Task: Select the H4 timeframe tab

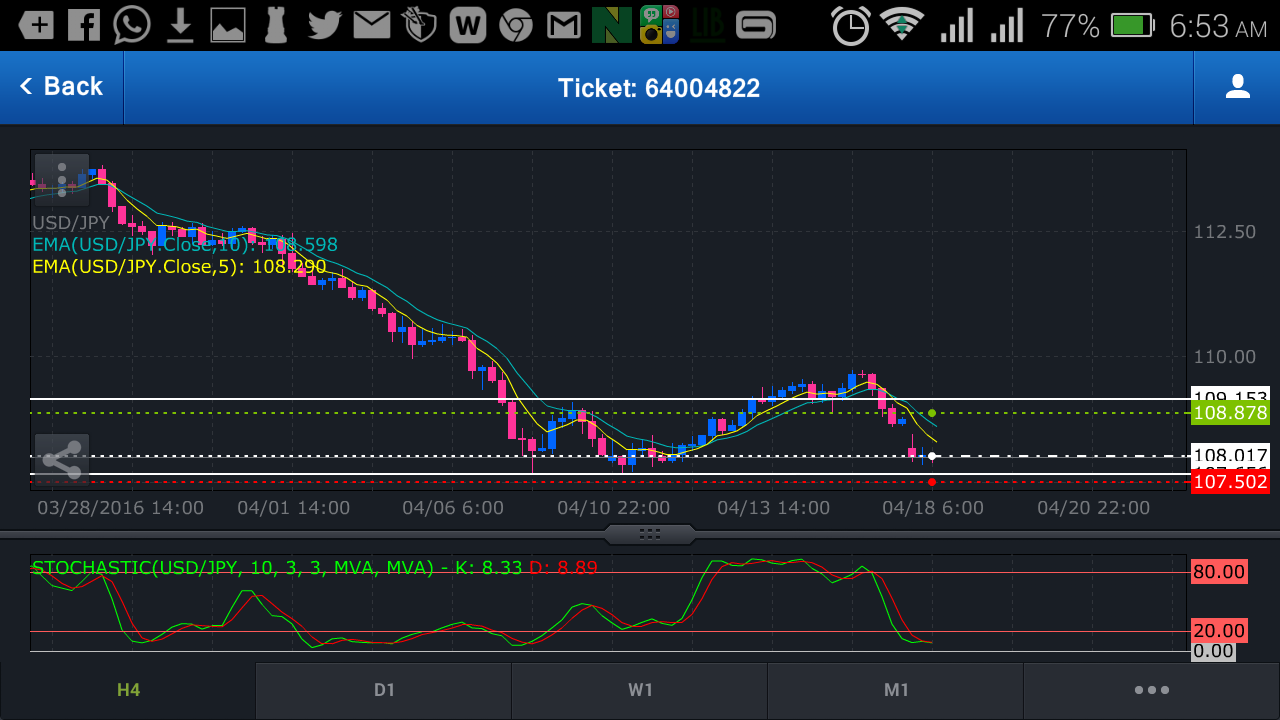Action: coord(128,690)
